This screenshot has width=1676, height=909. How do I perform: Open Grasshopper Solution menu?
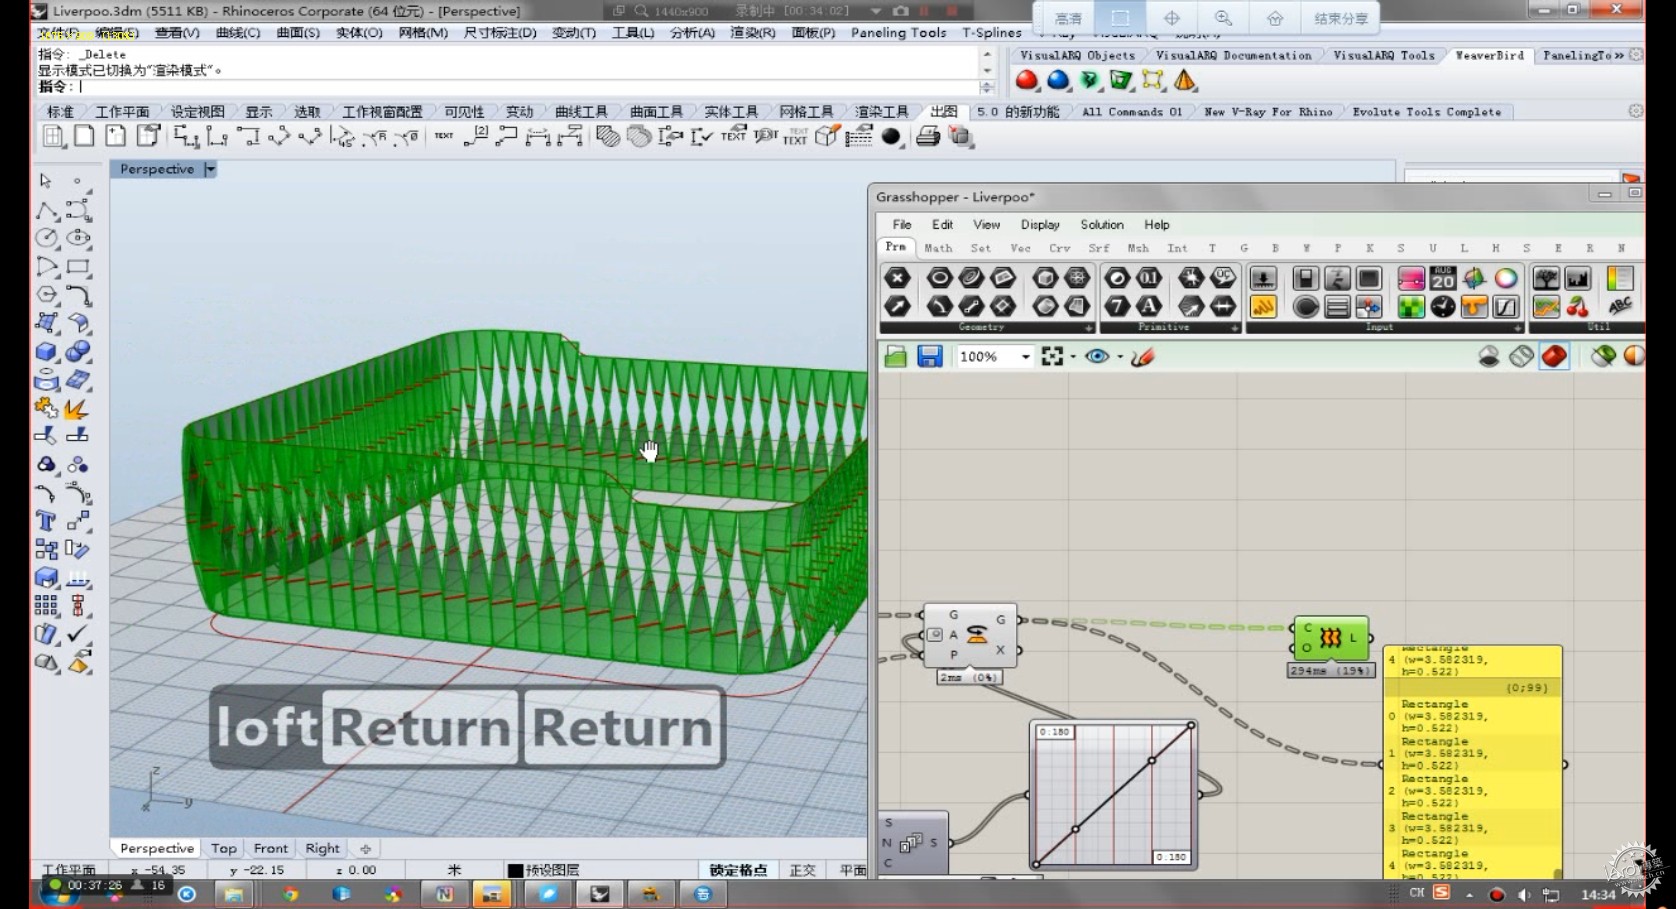click(x=1102, y=225)
